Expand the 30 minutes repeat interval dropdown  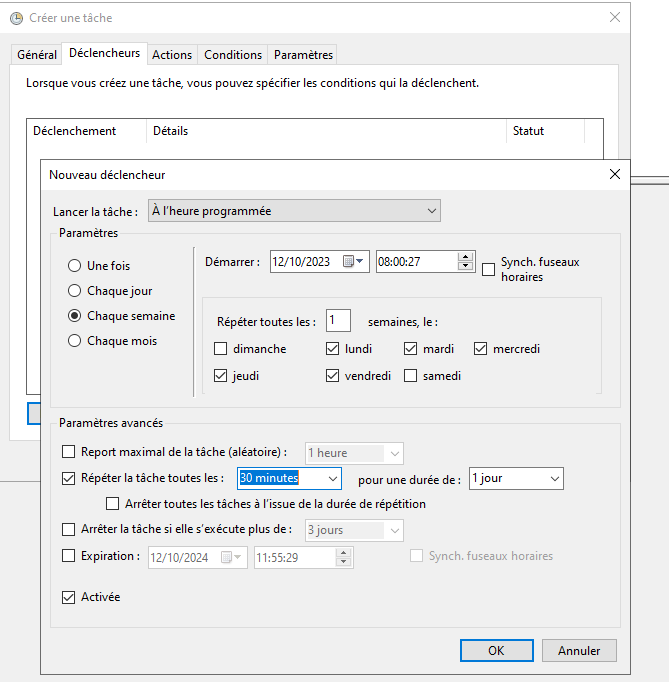pyautogui.click(x=333, y=478)
